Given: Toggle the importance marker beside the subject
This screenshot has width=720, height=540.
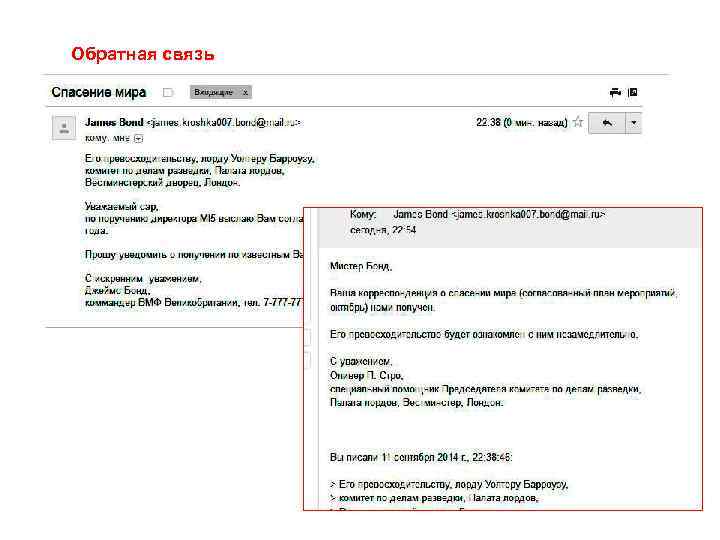Looking at the screenshot, I should [168, 92].
